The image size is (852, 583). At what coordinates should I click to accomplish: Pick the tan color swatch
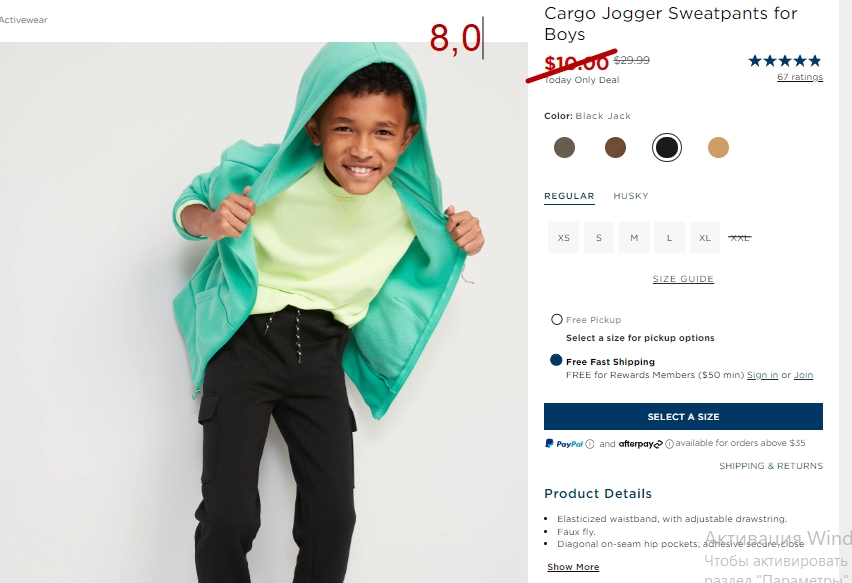click(718, 147)
